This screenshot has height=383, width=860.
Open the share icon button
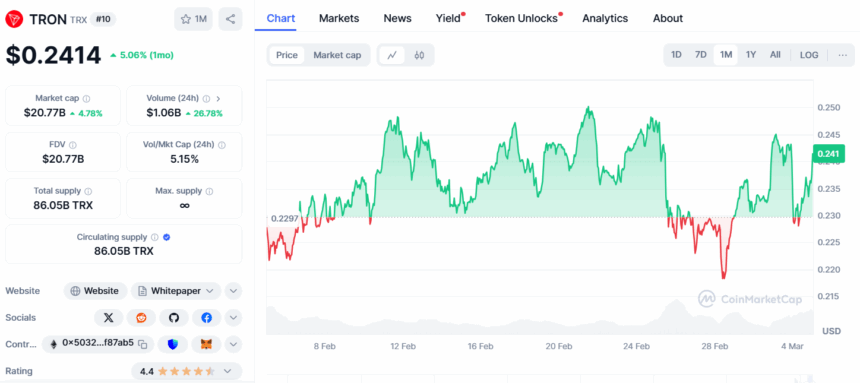(230, 19)
